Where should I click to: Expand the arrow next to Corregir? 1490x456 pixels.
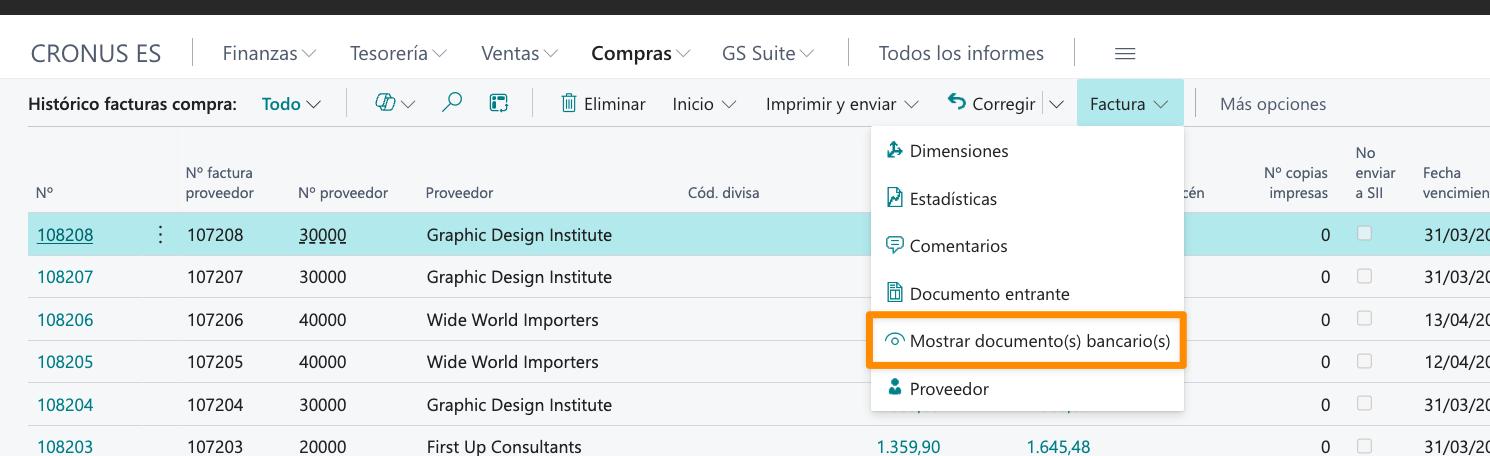[1057, 104]
